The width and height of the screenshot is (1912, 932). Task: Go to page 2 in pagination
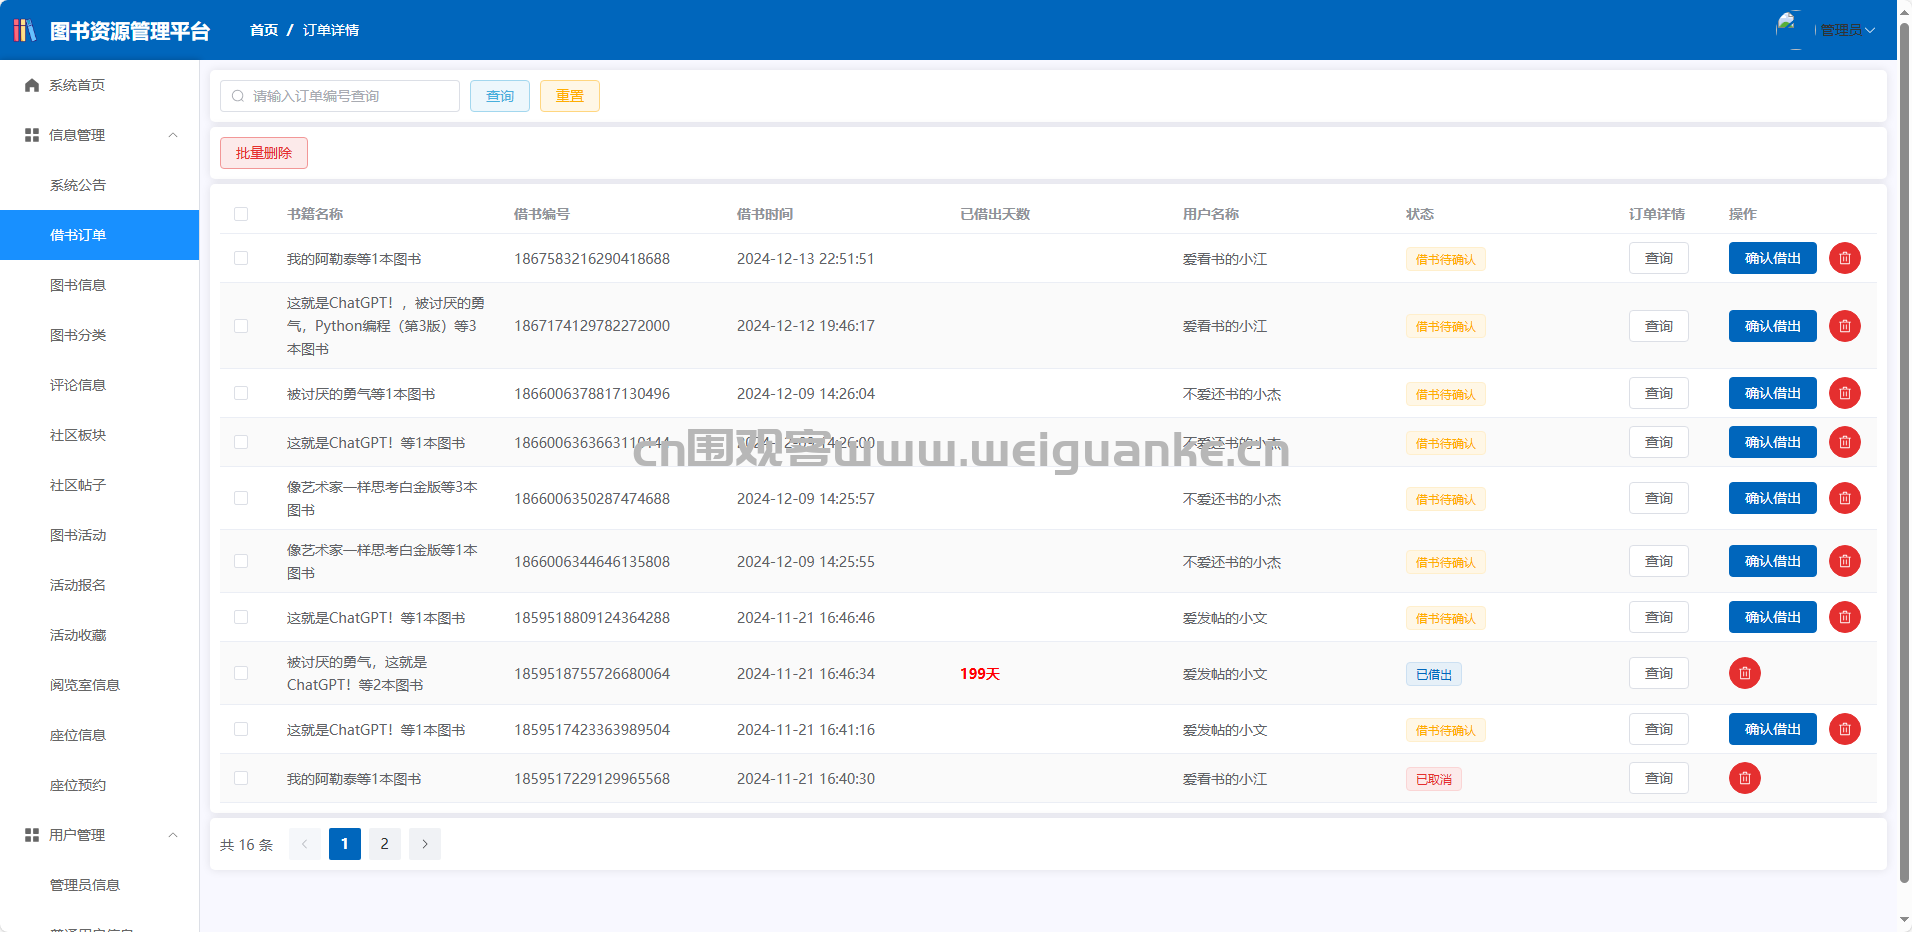[x=385, y=844]
